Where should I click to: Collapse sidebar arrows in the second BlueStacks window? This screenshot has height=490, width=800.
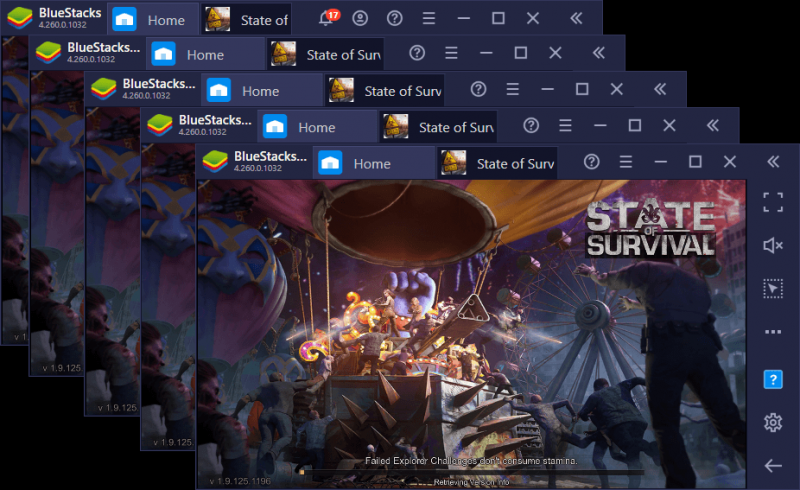coord(599,53)
